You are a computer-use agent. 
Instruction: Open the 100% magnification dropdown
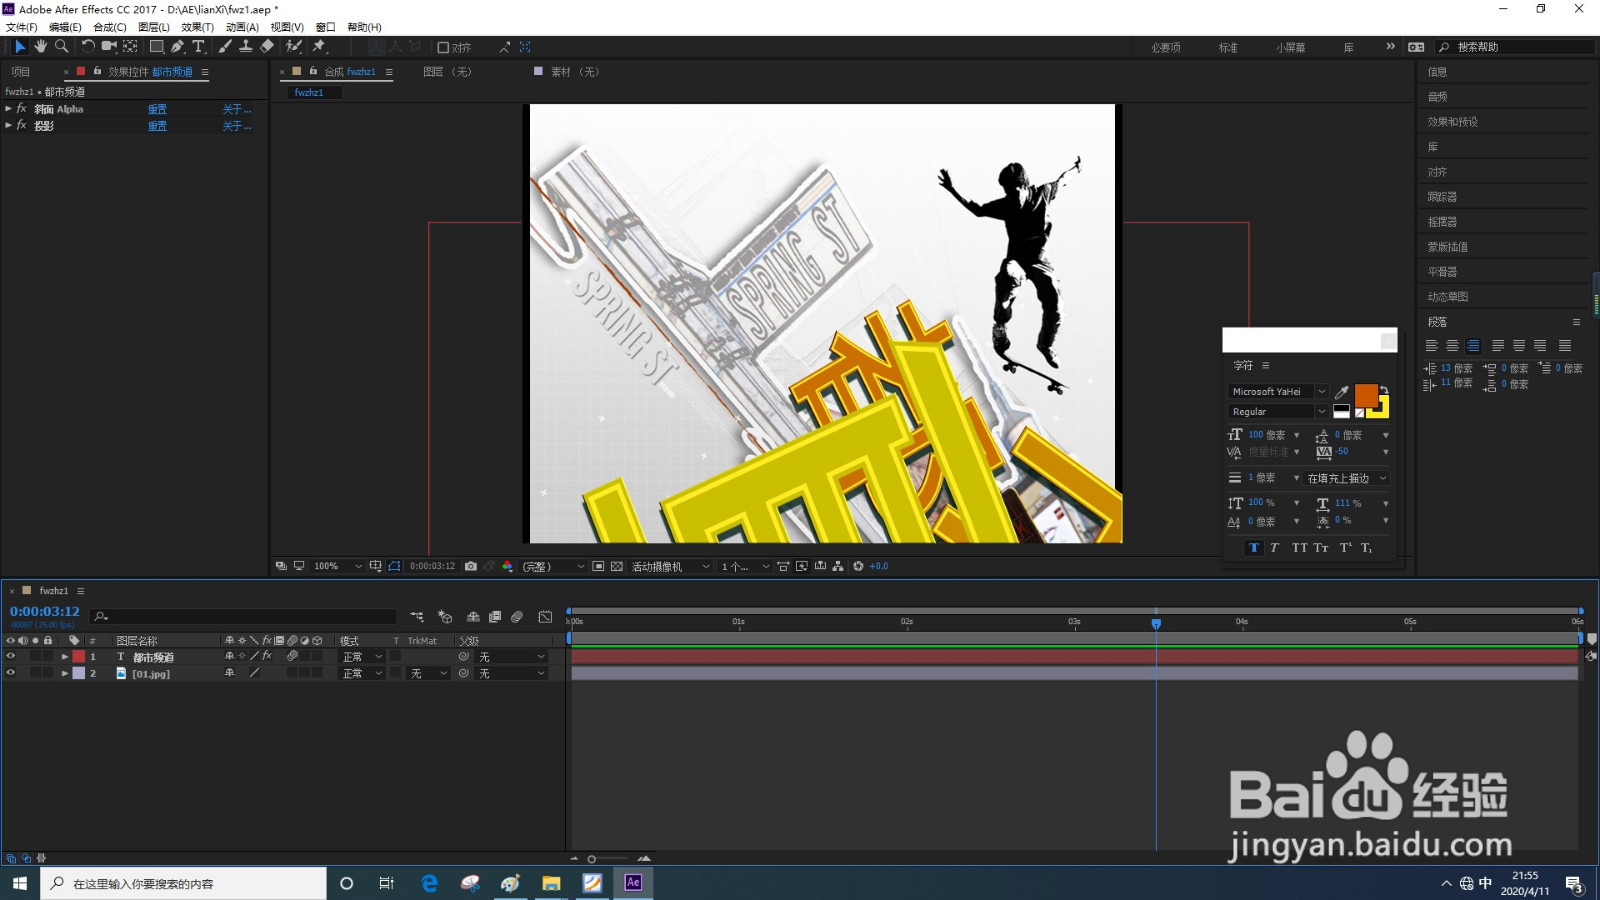point(337,566)
